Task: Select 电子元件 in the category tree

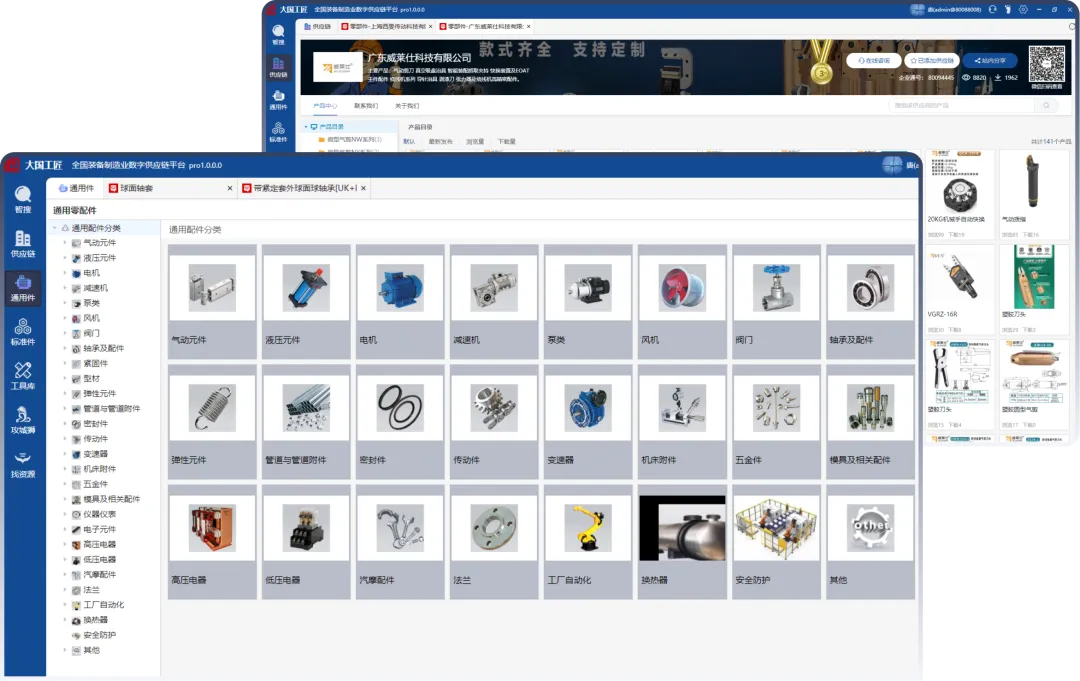Action: (99, 530)
